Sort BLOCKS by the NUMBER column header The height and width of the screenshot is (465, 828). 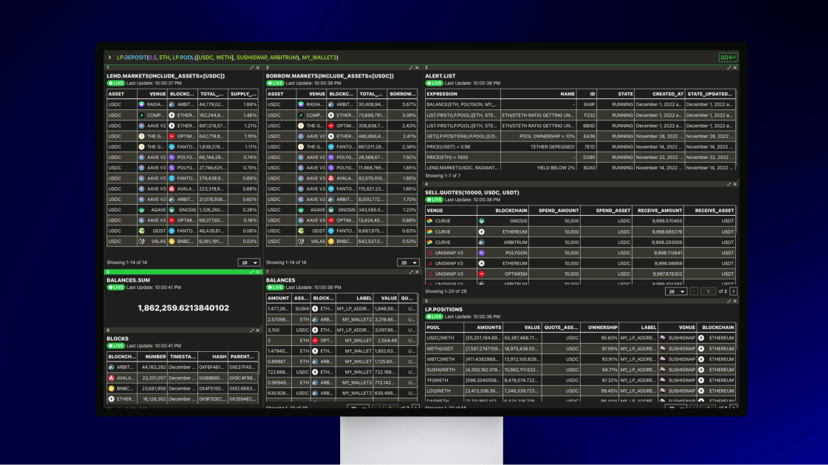153,357
